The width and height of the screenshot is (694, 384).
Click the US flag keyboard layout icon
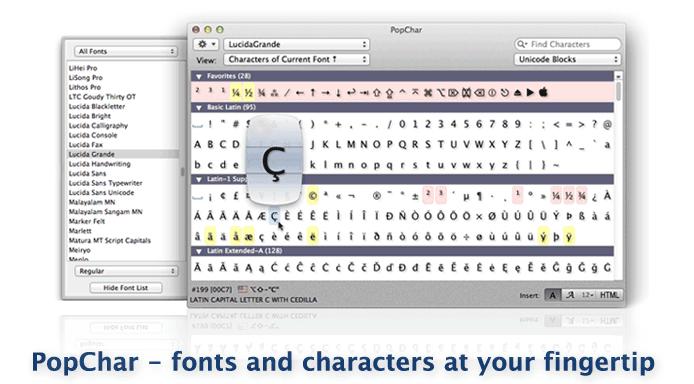click(x=242, y=289)
